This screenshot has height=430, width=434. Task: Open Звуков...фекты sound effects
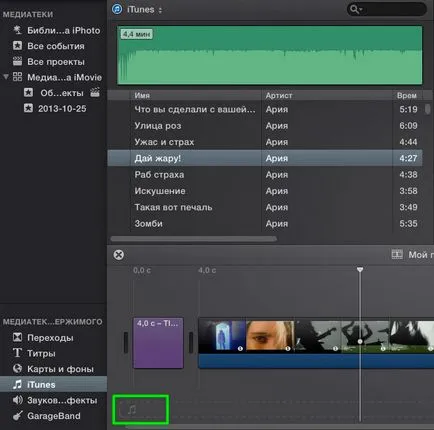click(x=62, y=400)
